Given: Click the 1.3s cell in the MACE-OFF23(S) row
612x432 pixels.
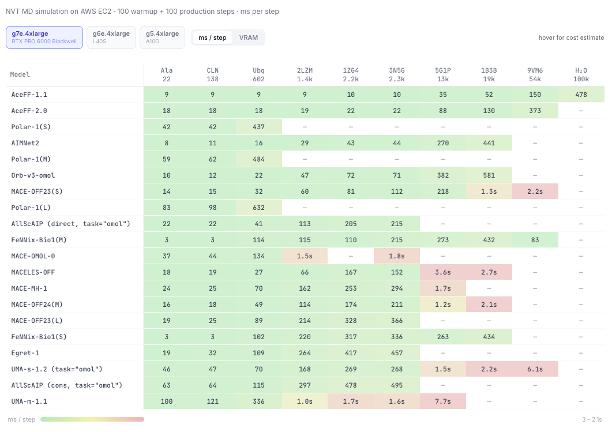Looking at the screenshot, I should pos(489,192).
